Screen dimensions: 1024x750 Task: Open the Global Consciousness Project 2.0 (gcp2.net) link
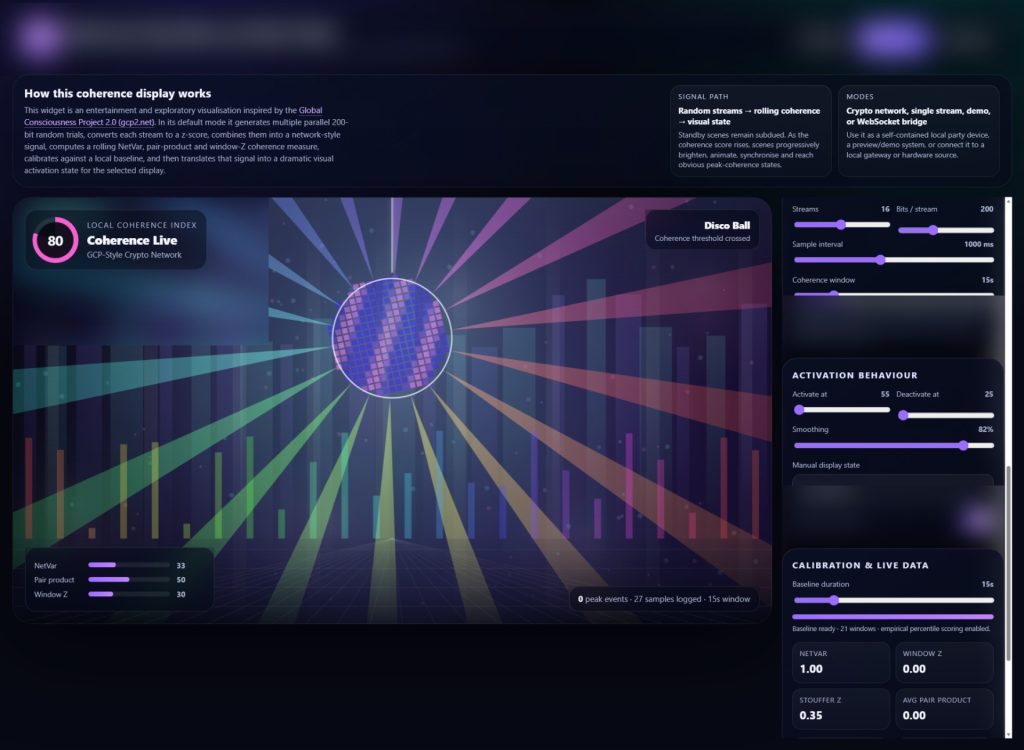173,116
